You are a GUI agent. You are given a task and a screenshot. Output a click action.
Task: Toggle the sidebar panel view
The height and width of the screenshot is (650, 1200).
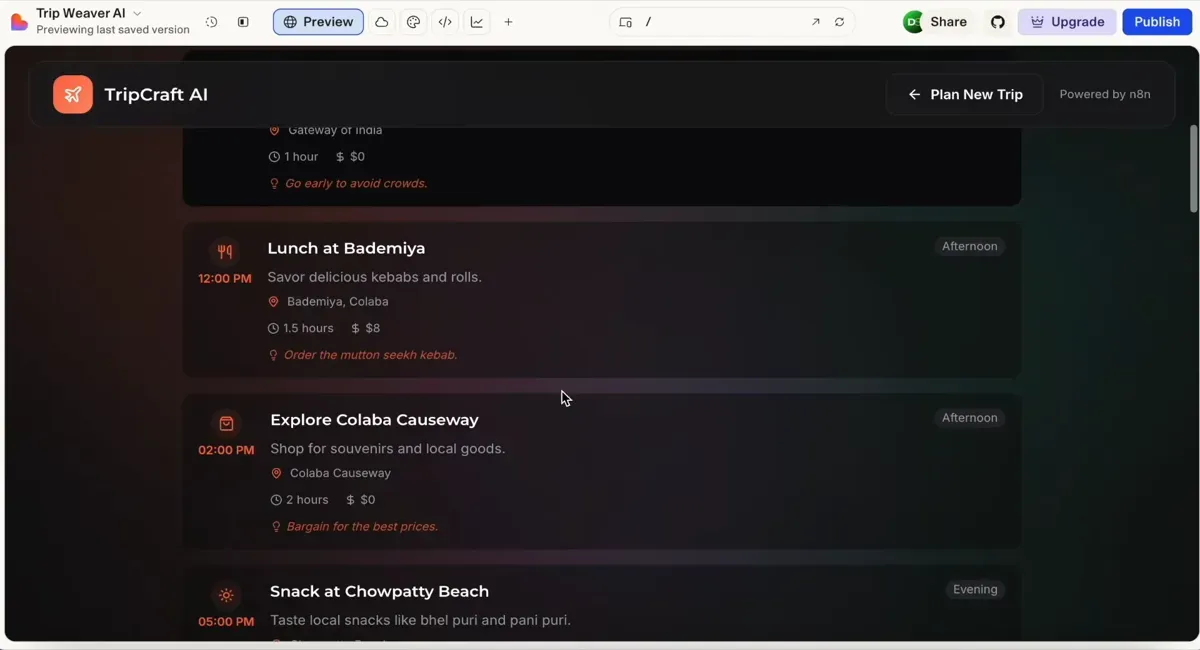[x=243, y=21]
